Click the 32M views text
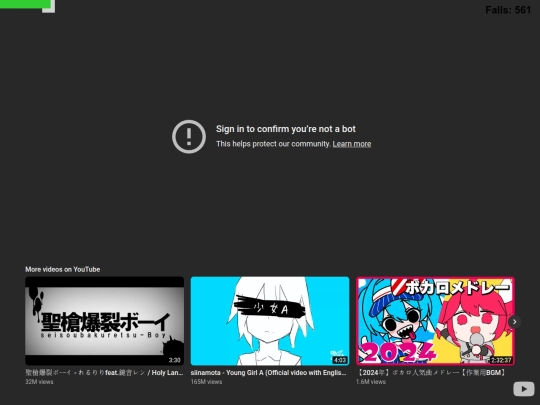This screenshot has height=405, width=540. tap(39, 382)
